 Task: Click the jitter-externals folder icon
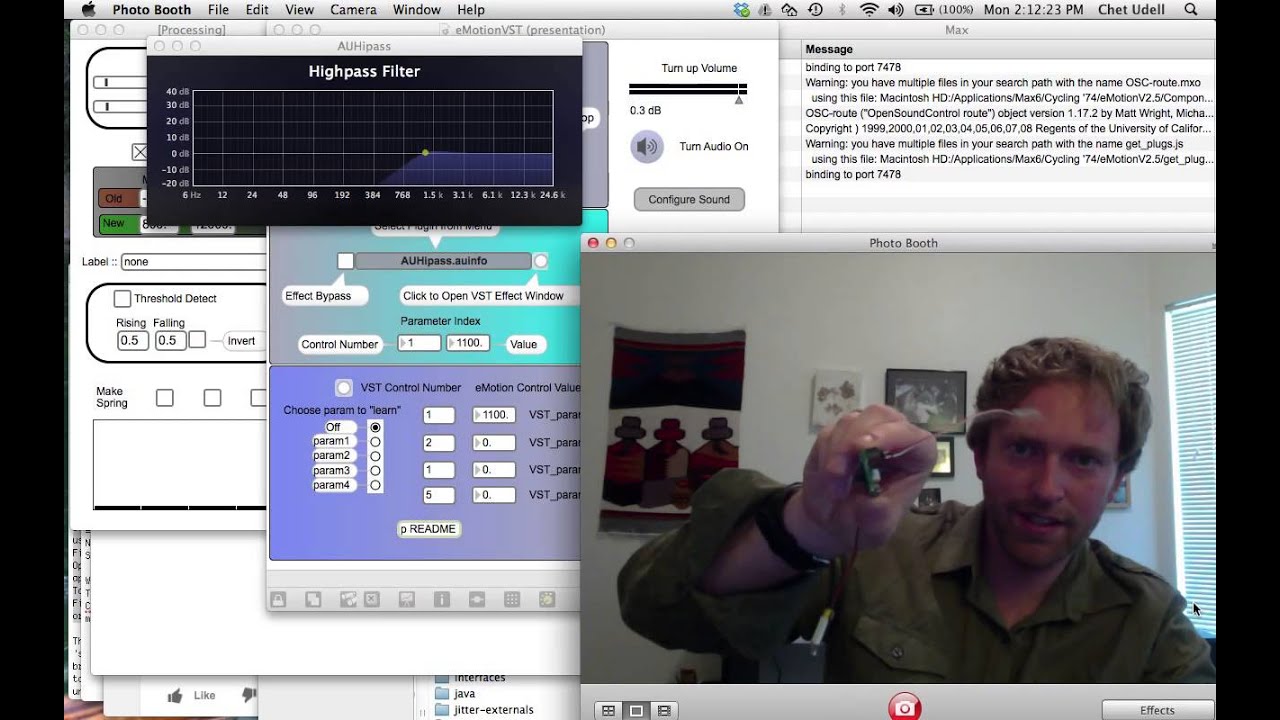pos(441,710)
